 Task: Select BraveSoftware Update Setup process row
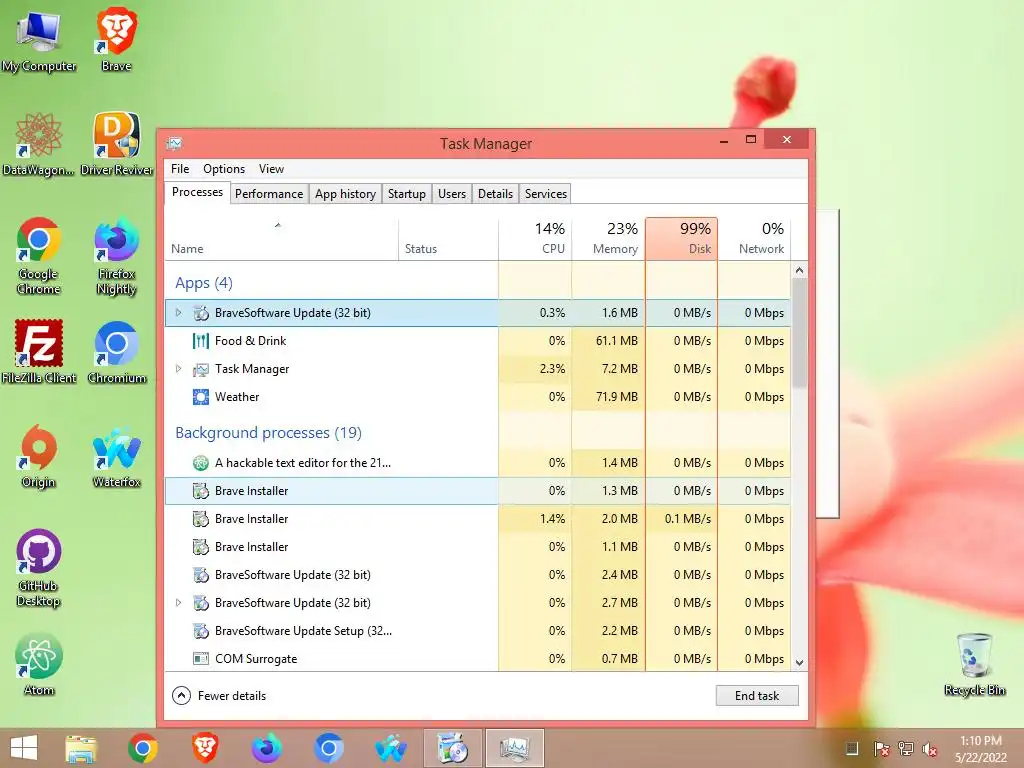pos(477,632)
